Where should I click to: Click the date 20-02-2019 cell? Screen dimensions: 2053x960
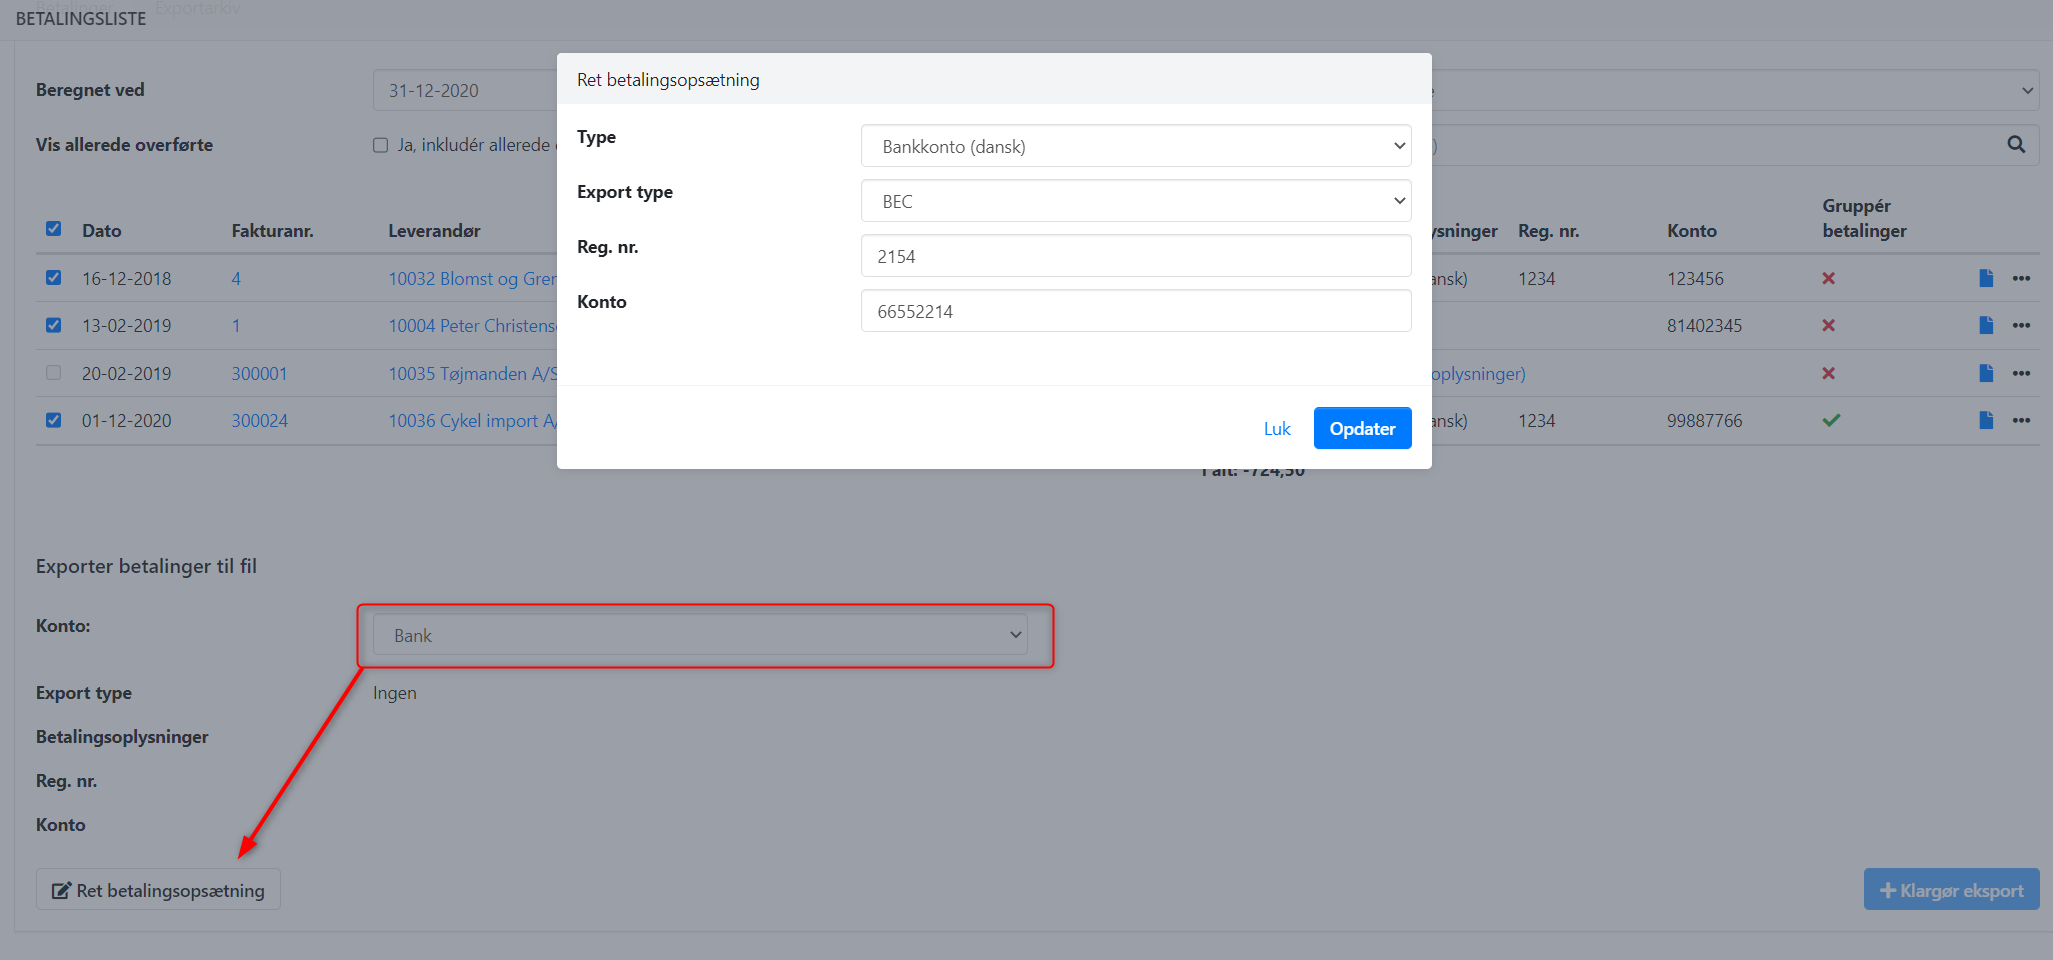click(126, 373)
